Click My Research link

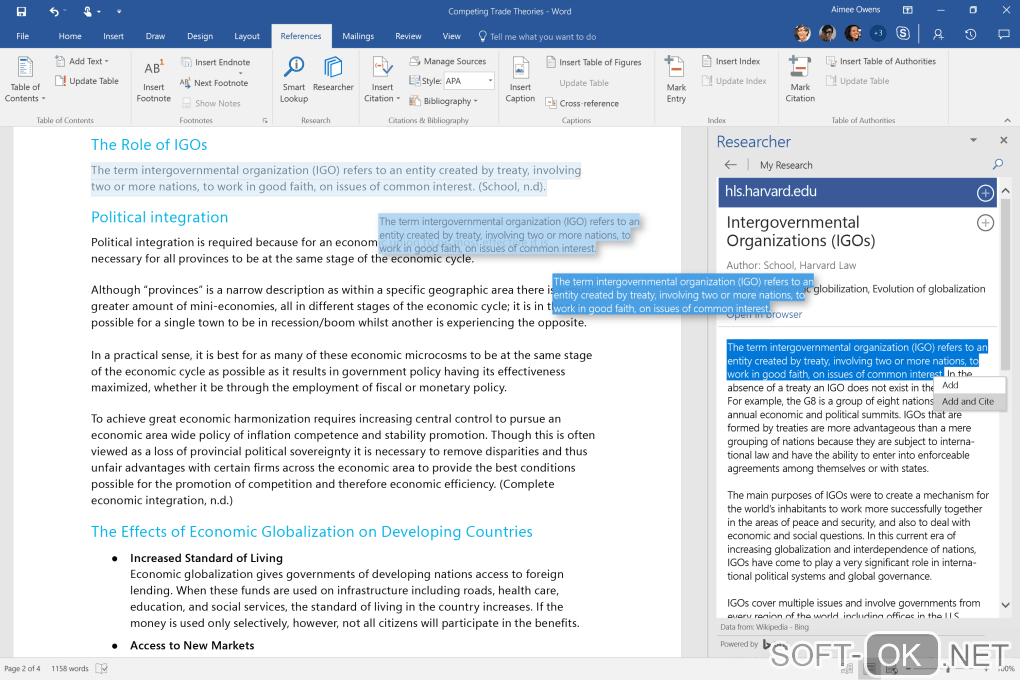(x=786, y=165)
